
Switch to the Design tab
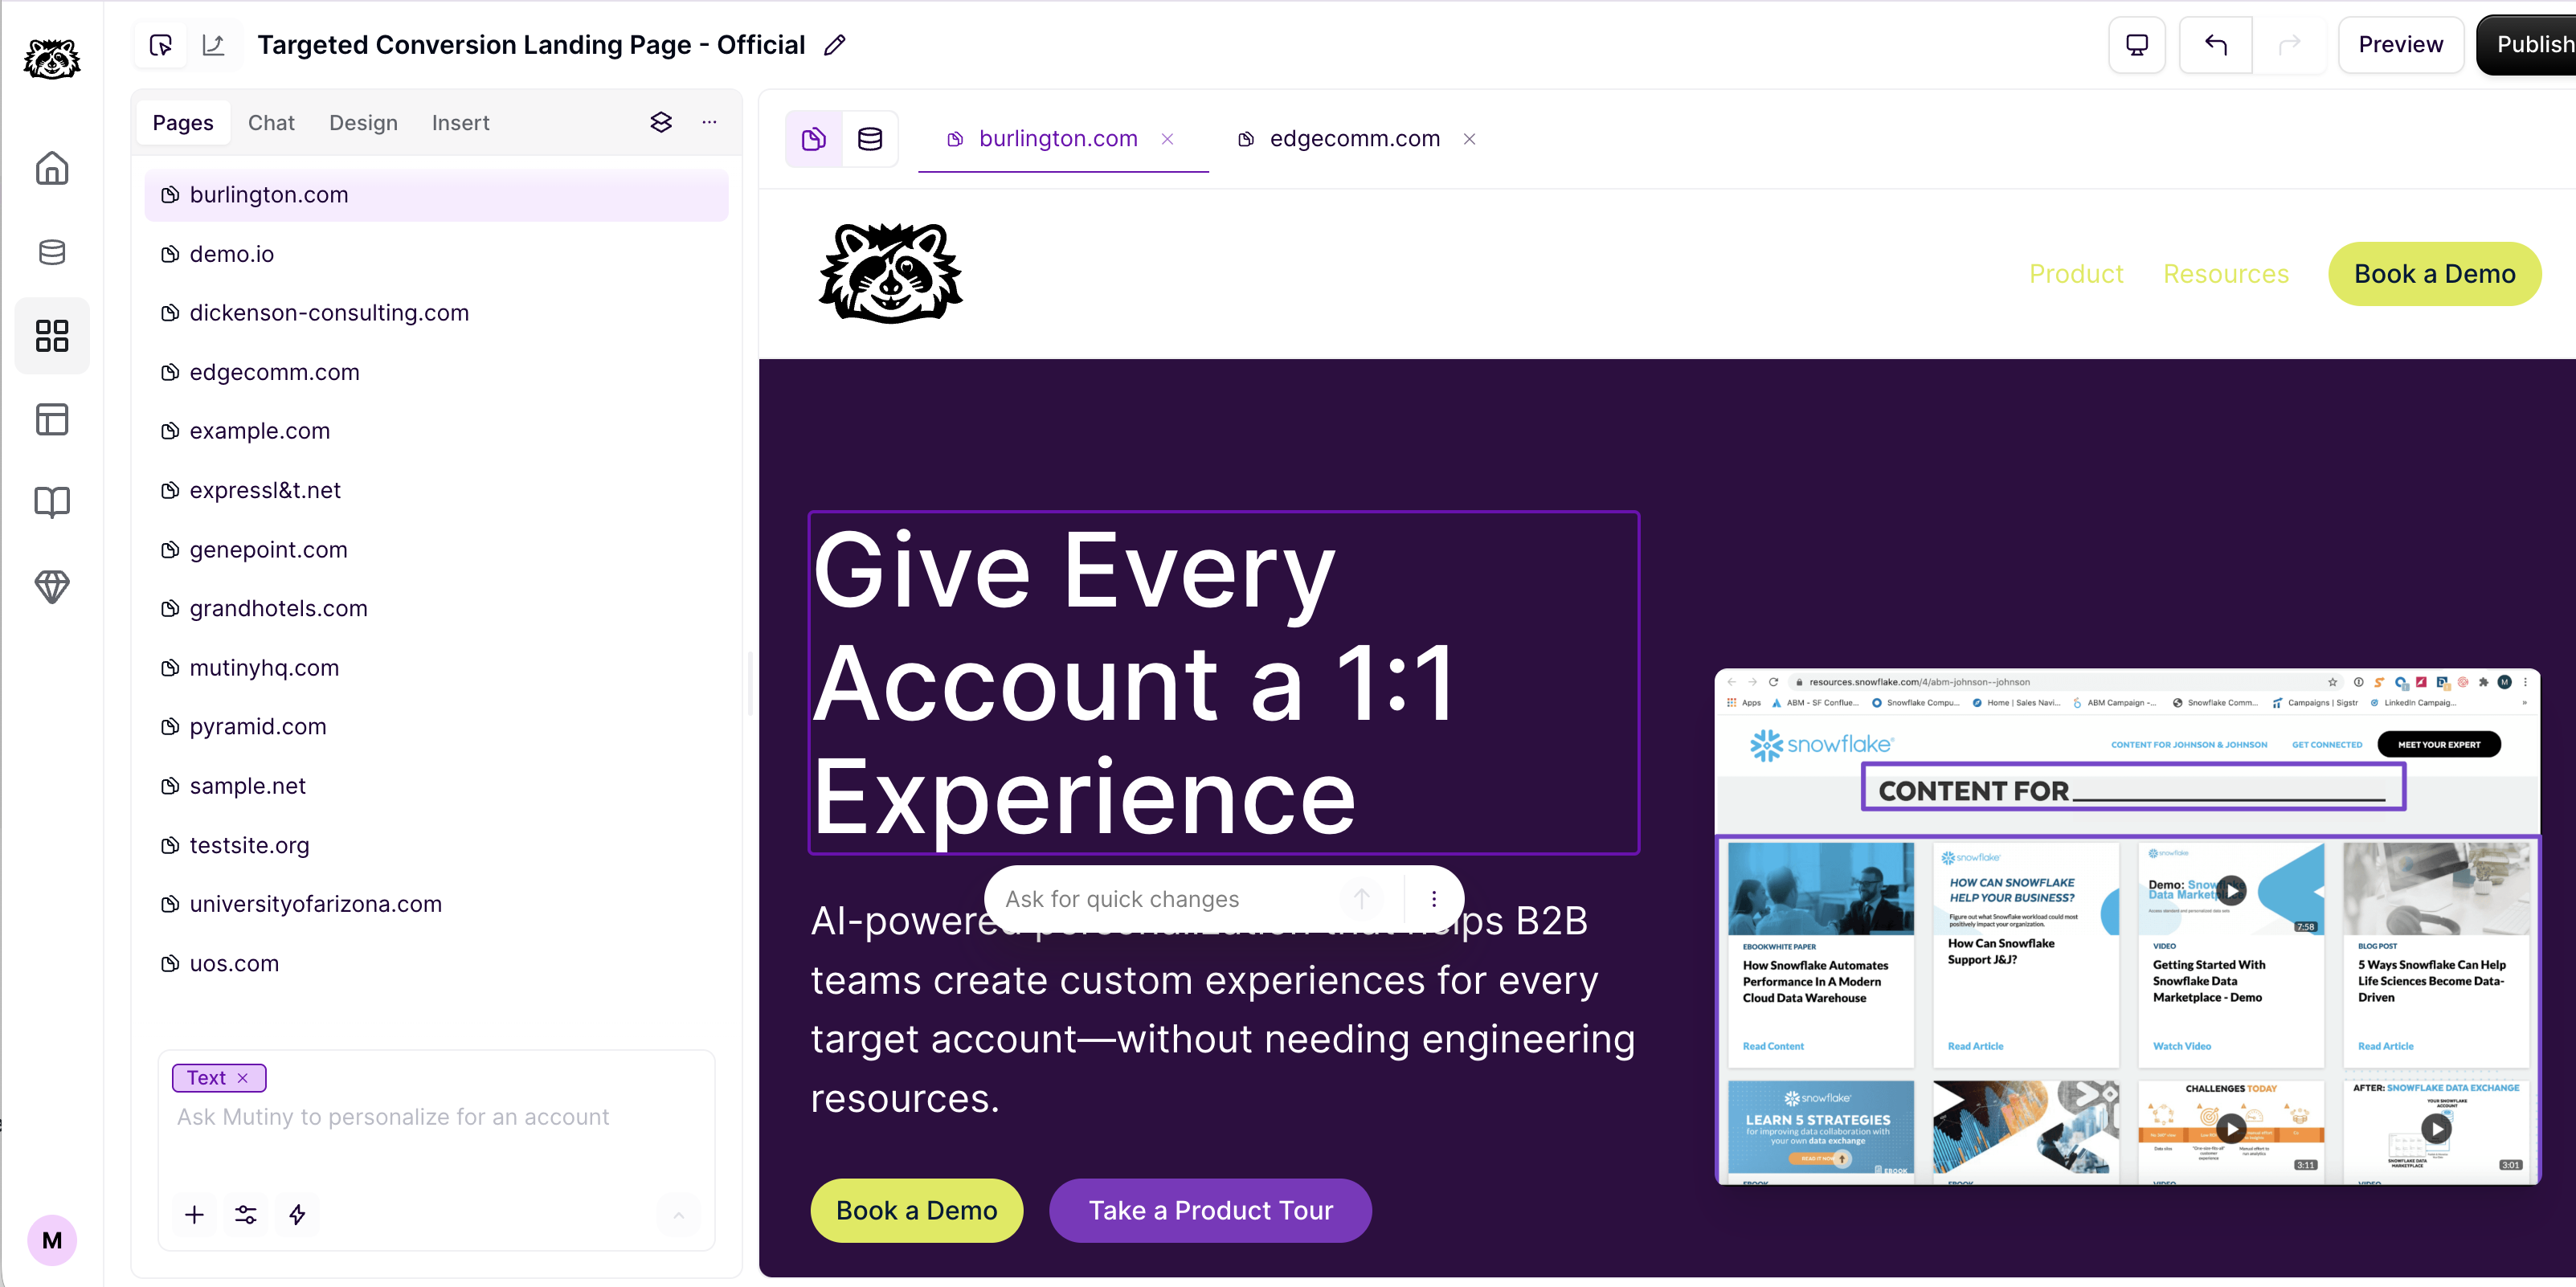[x=363, y=123]
